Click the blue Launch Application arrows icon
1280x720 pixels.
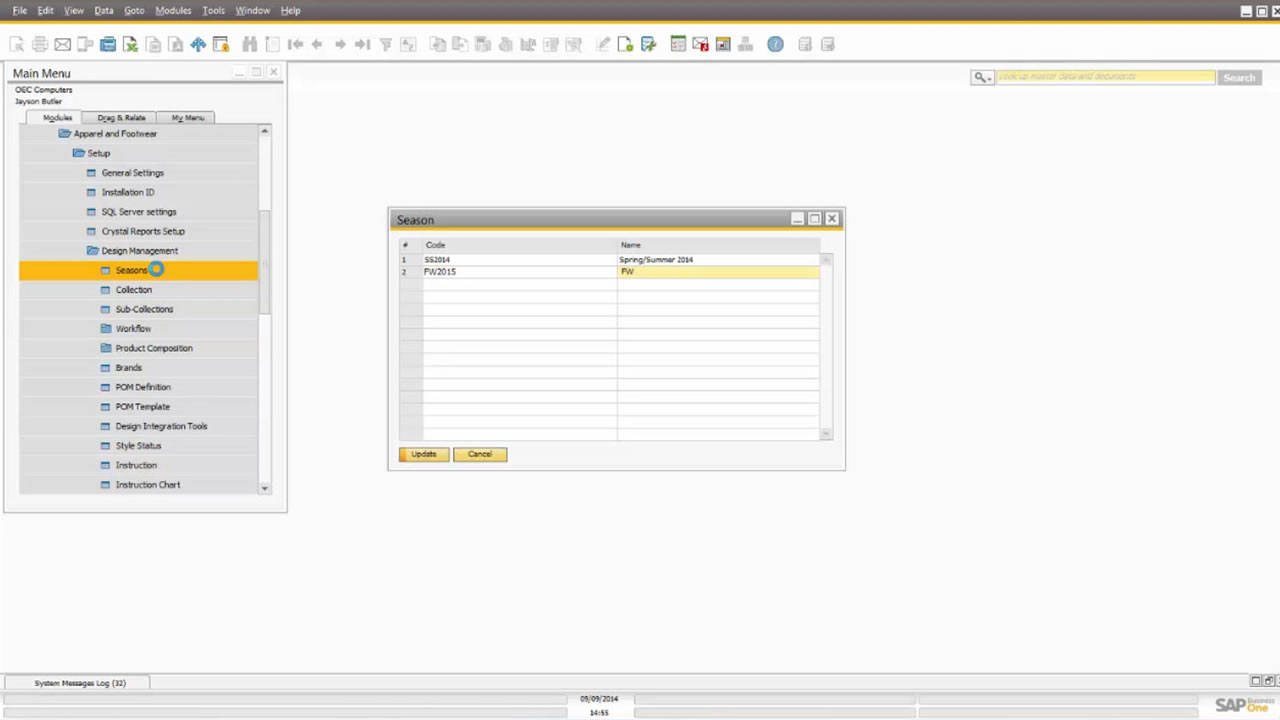[198, 44]
